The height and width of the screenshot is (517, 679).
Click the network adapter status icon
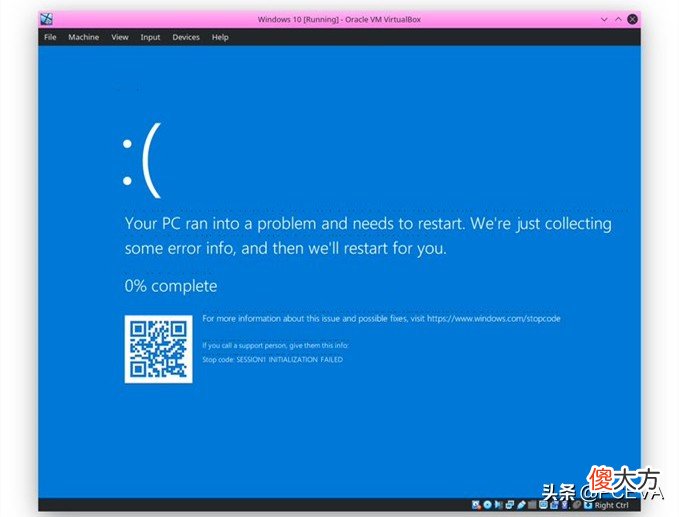(510, 505)
